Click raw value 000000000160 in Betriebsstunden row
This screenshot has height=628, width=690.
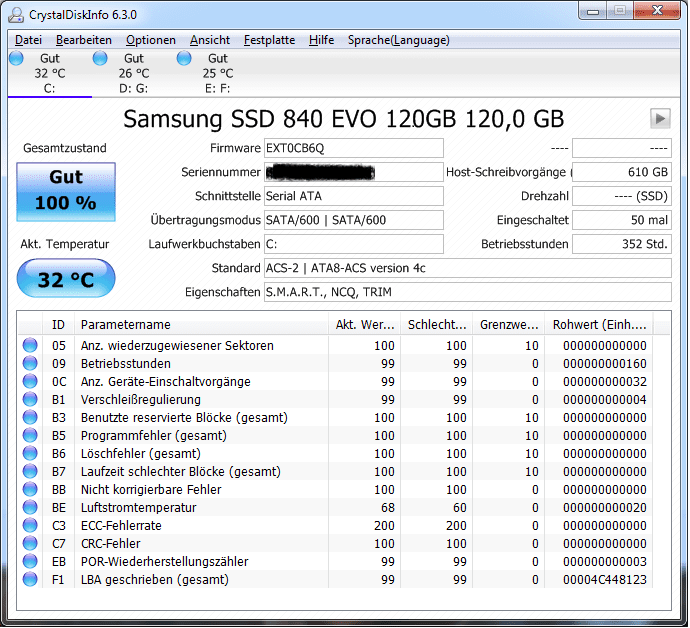click(x=605, y=364)
